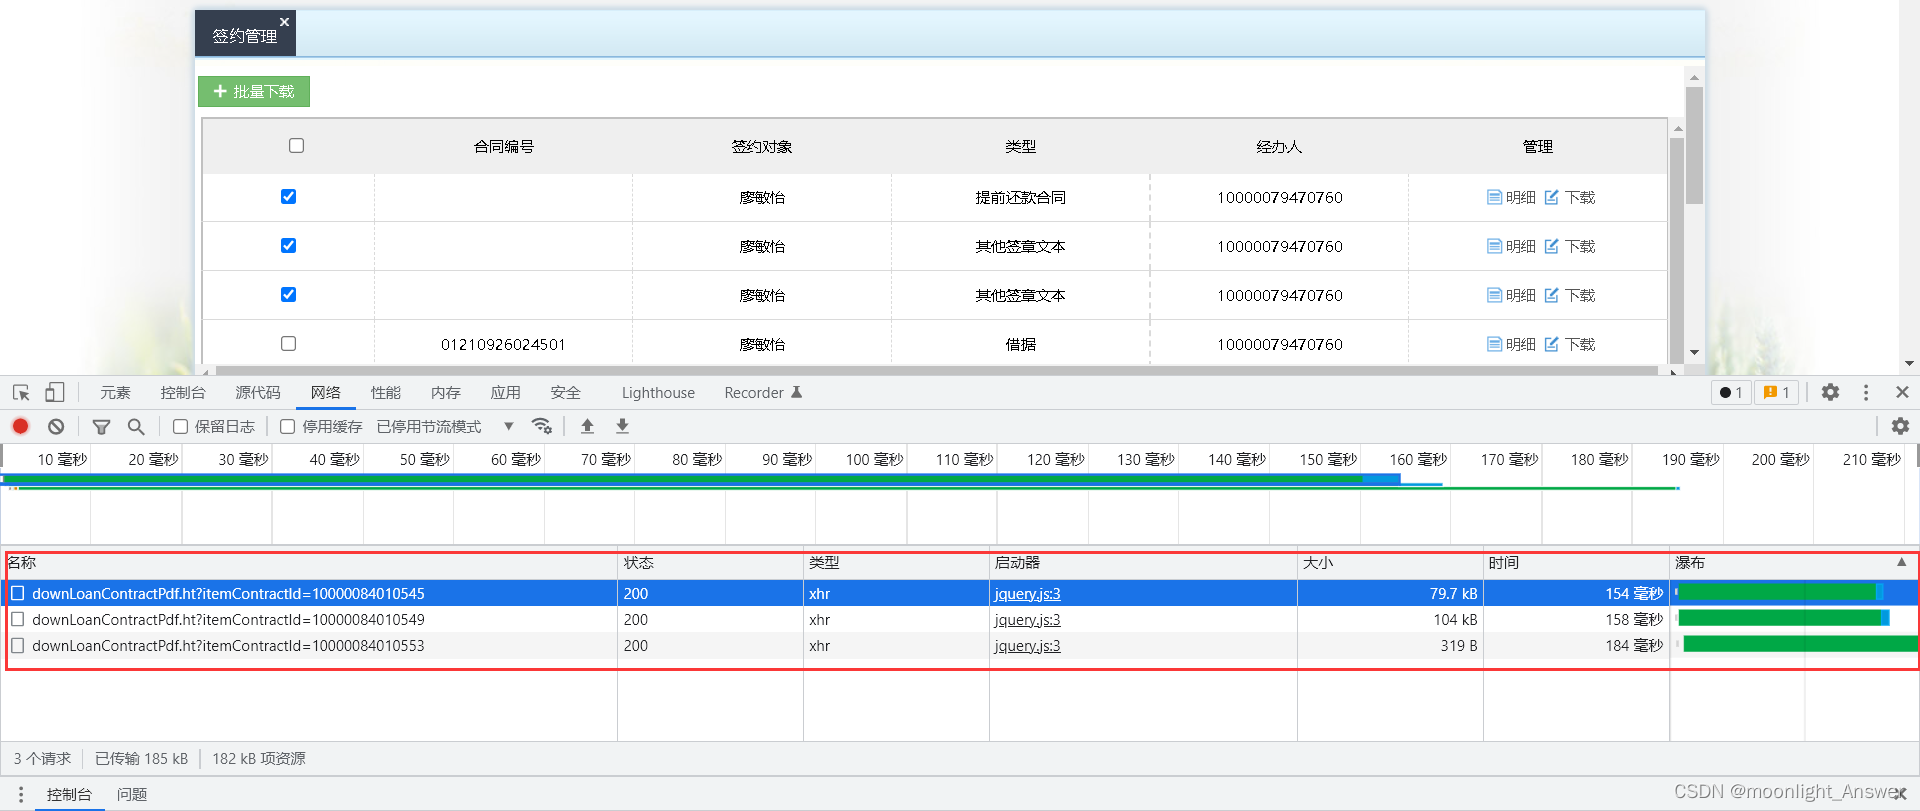Switch to the 应用 tab
Image resolution: width=1920 pixels, height=811 pixels.
506,392
